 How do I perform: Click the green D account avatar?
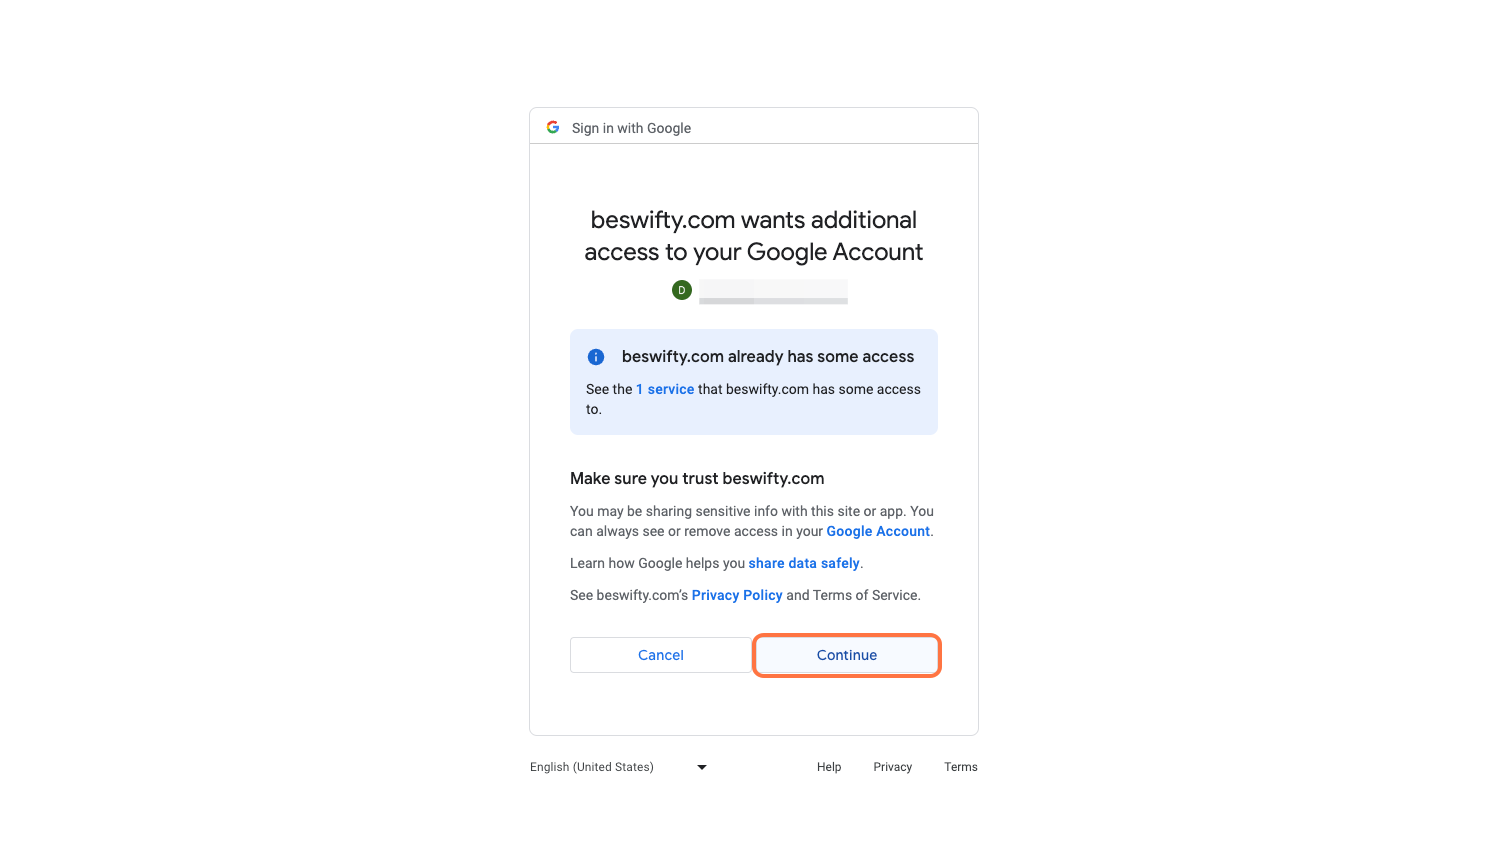pyautogui.click(x=682, y=290)
